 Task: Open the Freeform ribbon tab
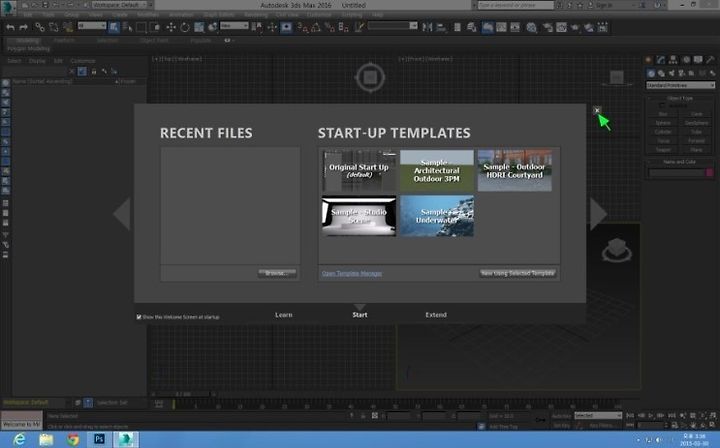(x=64, y=40)
